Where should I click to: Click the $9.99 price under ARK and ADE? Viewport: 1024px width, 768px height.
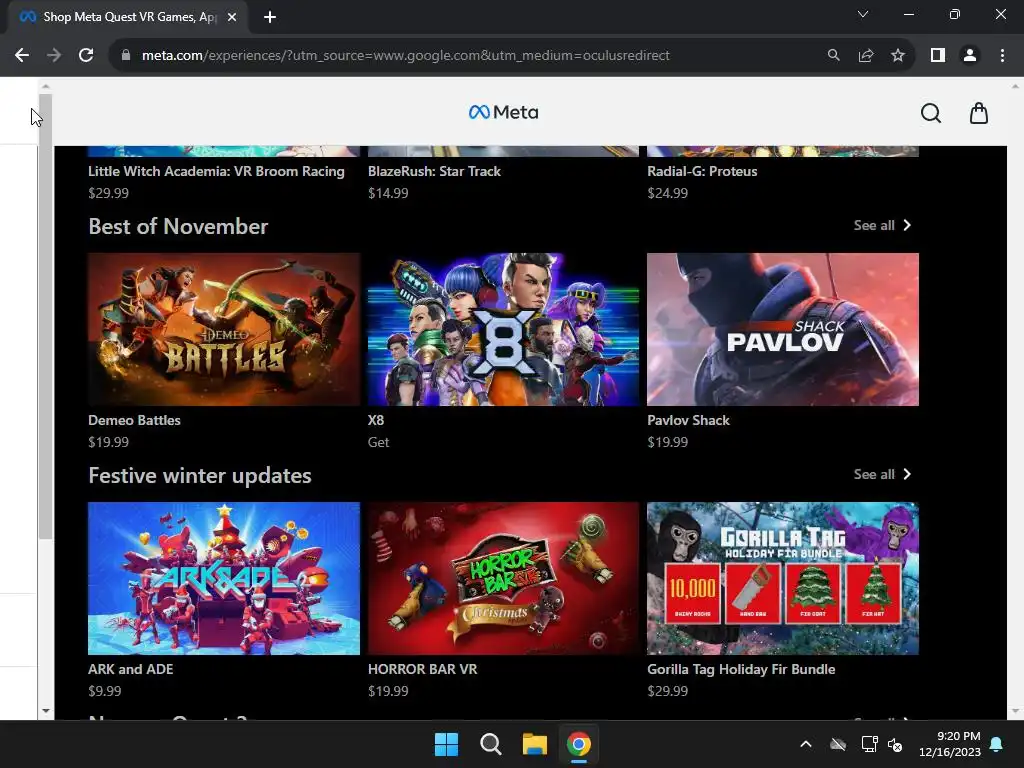pos(104,691)
